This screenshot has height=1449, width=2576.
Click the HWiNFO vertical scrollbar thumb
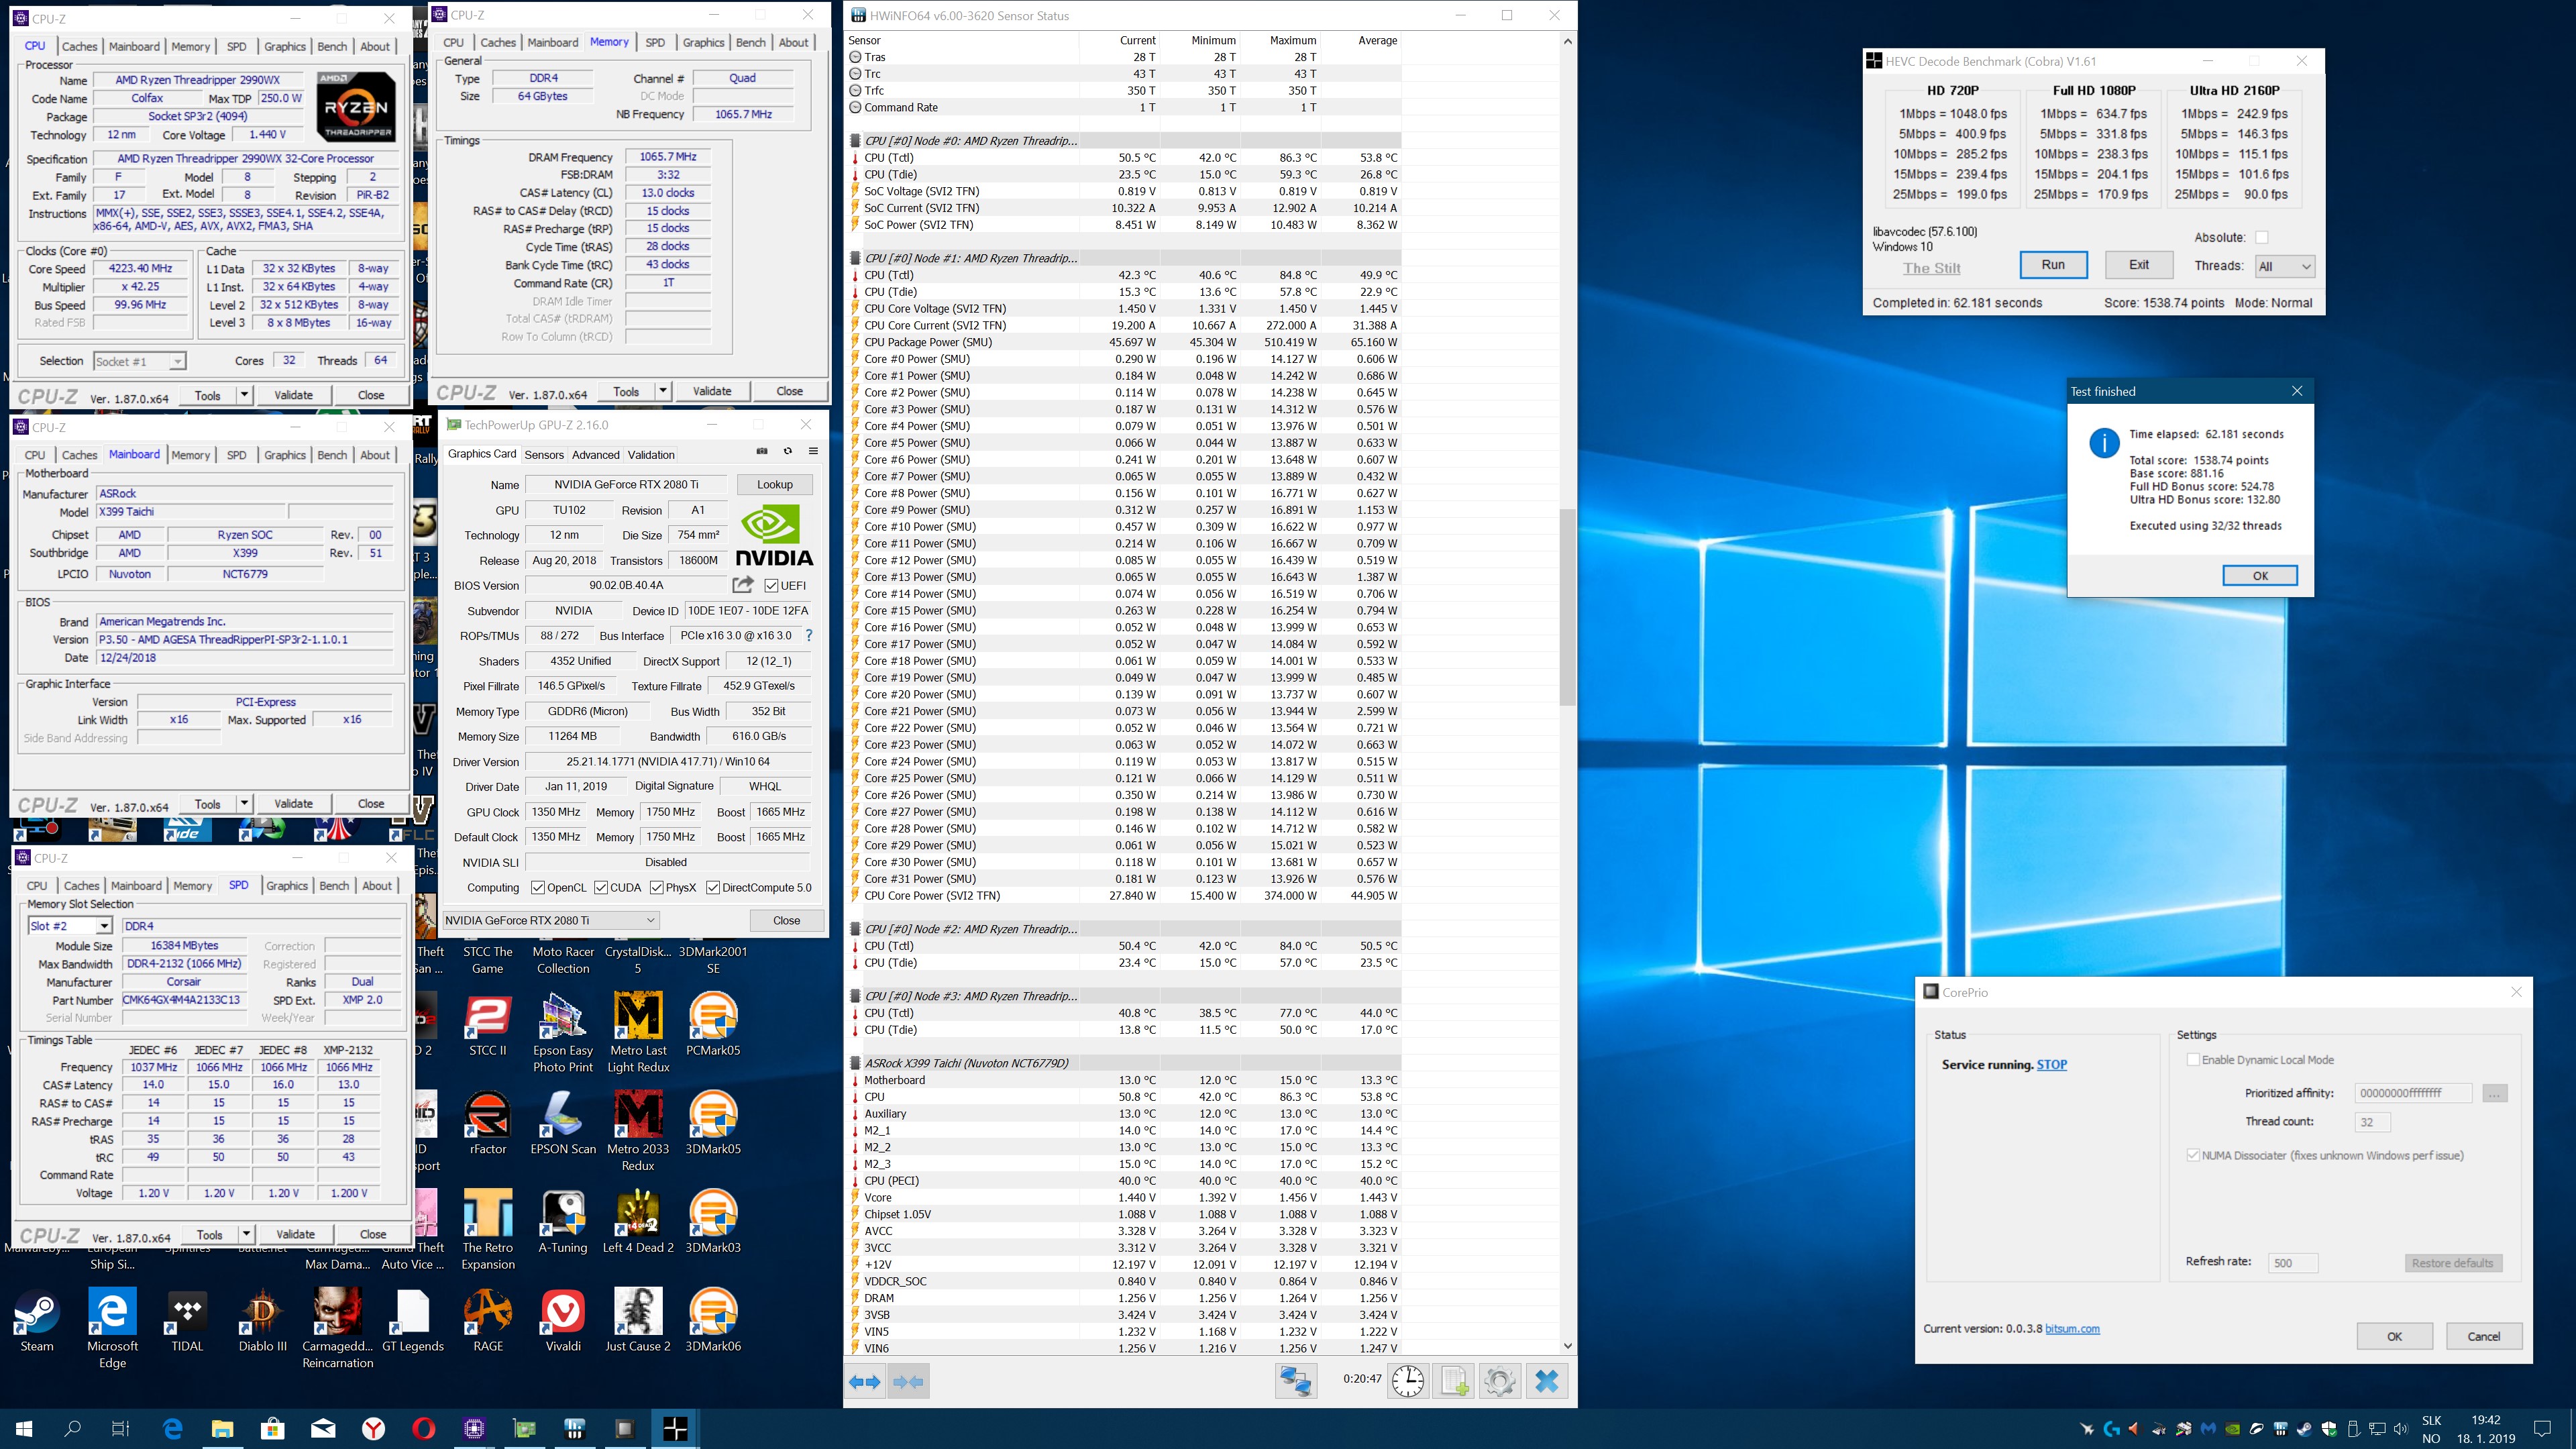click(1567, 607)
